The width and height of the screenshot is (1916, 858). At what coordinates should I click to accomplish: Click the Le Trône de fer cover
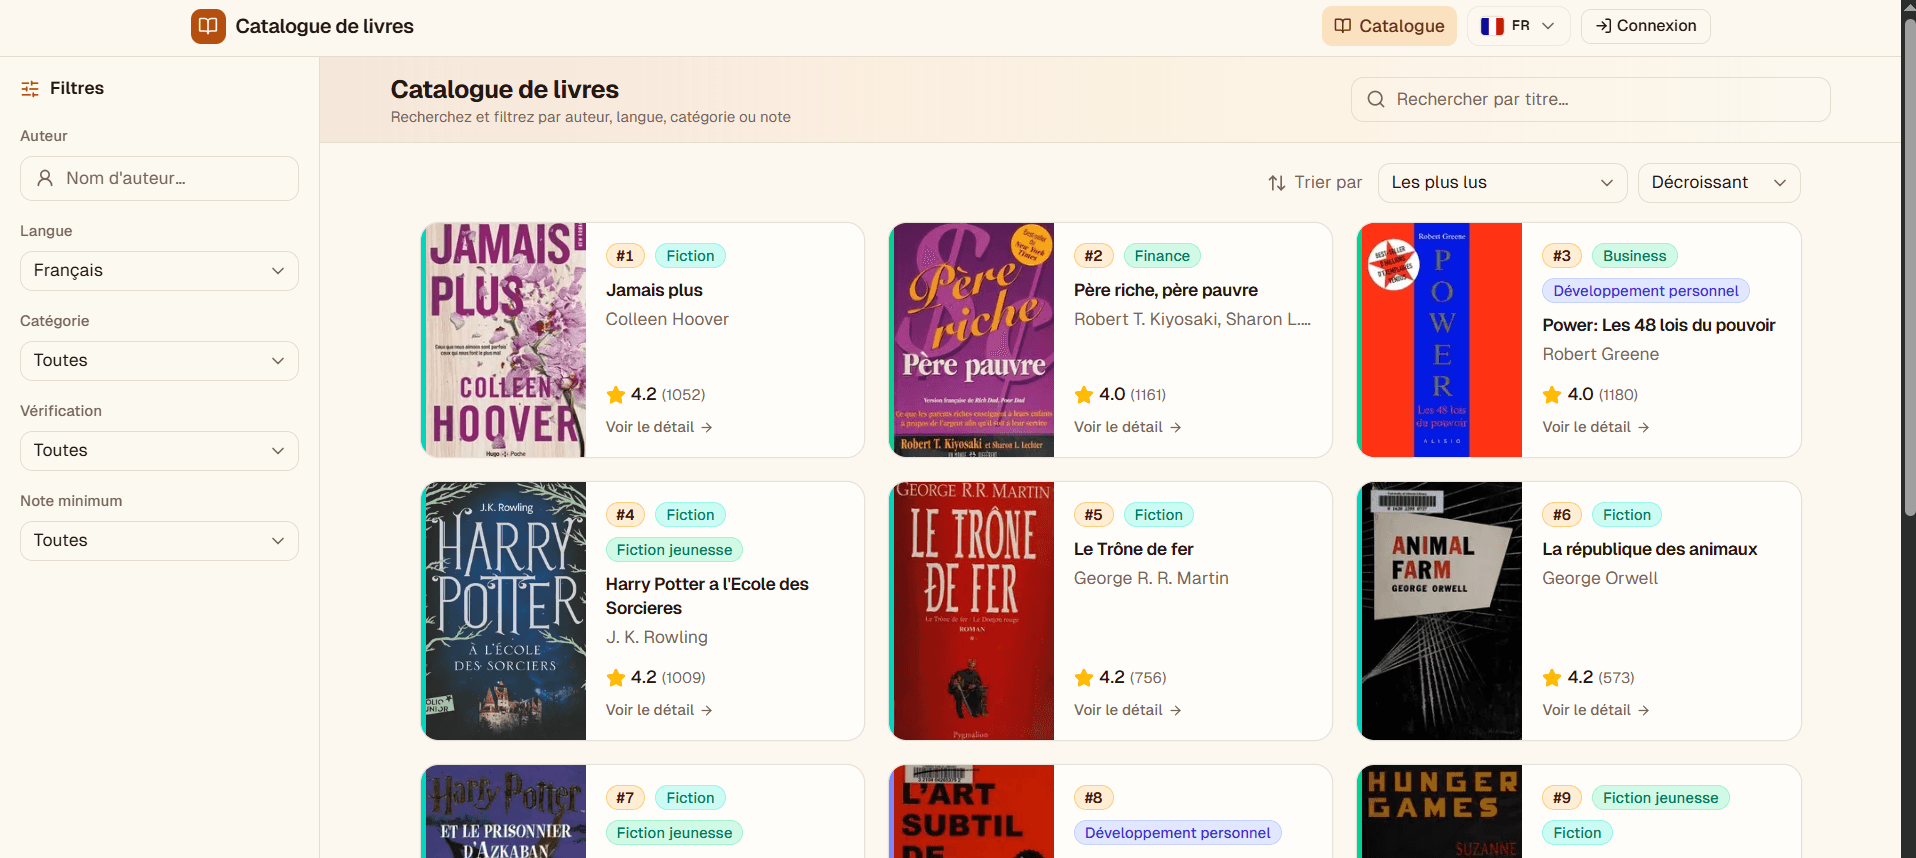click(x=972, y=611)
